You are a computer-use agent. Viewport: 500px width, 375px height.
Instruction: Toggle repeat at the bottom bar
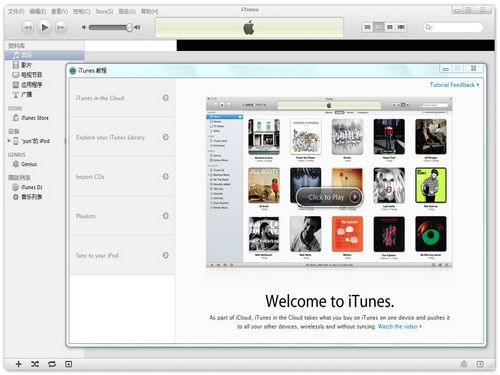[x=52, y=364]
